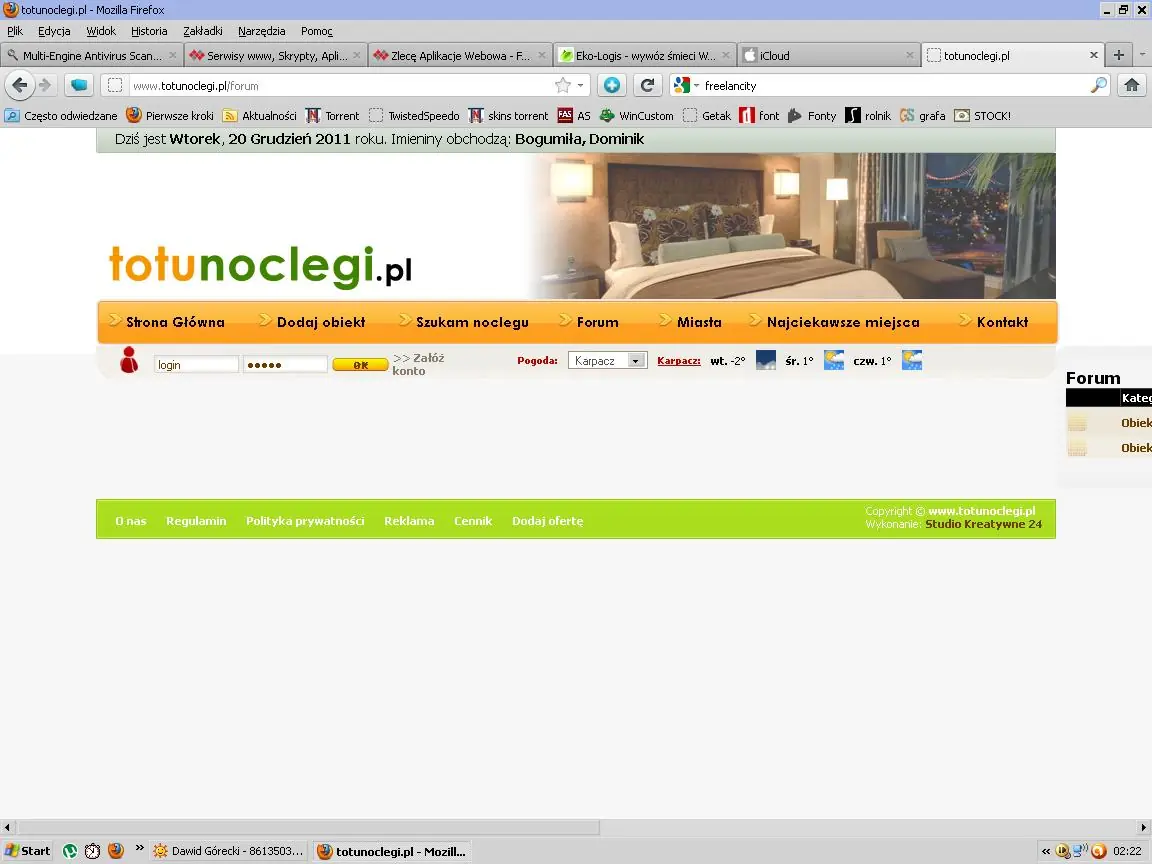Click the Pierwsze kroki Firefox bookmark
Screen dimensions: 1152x864
pos(170,115)
